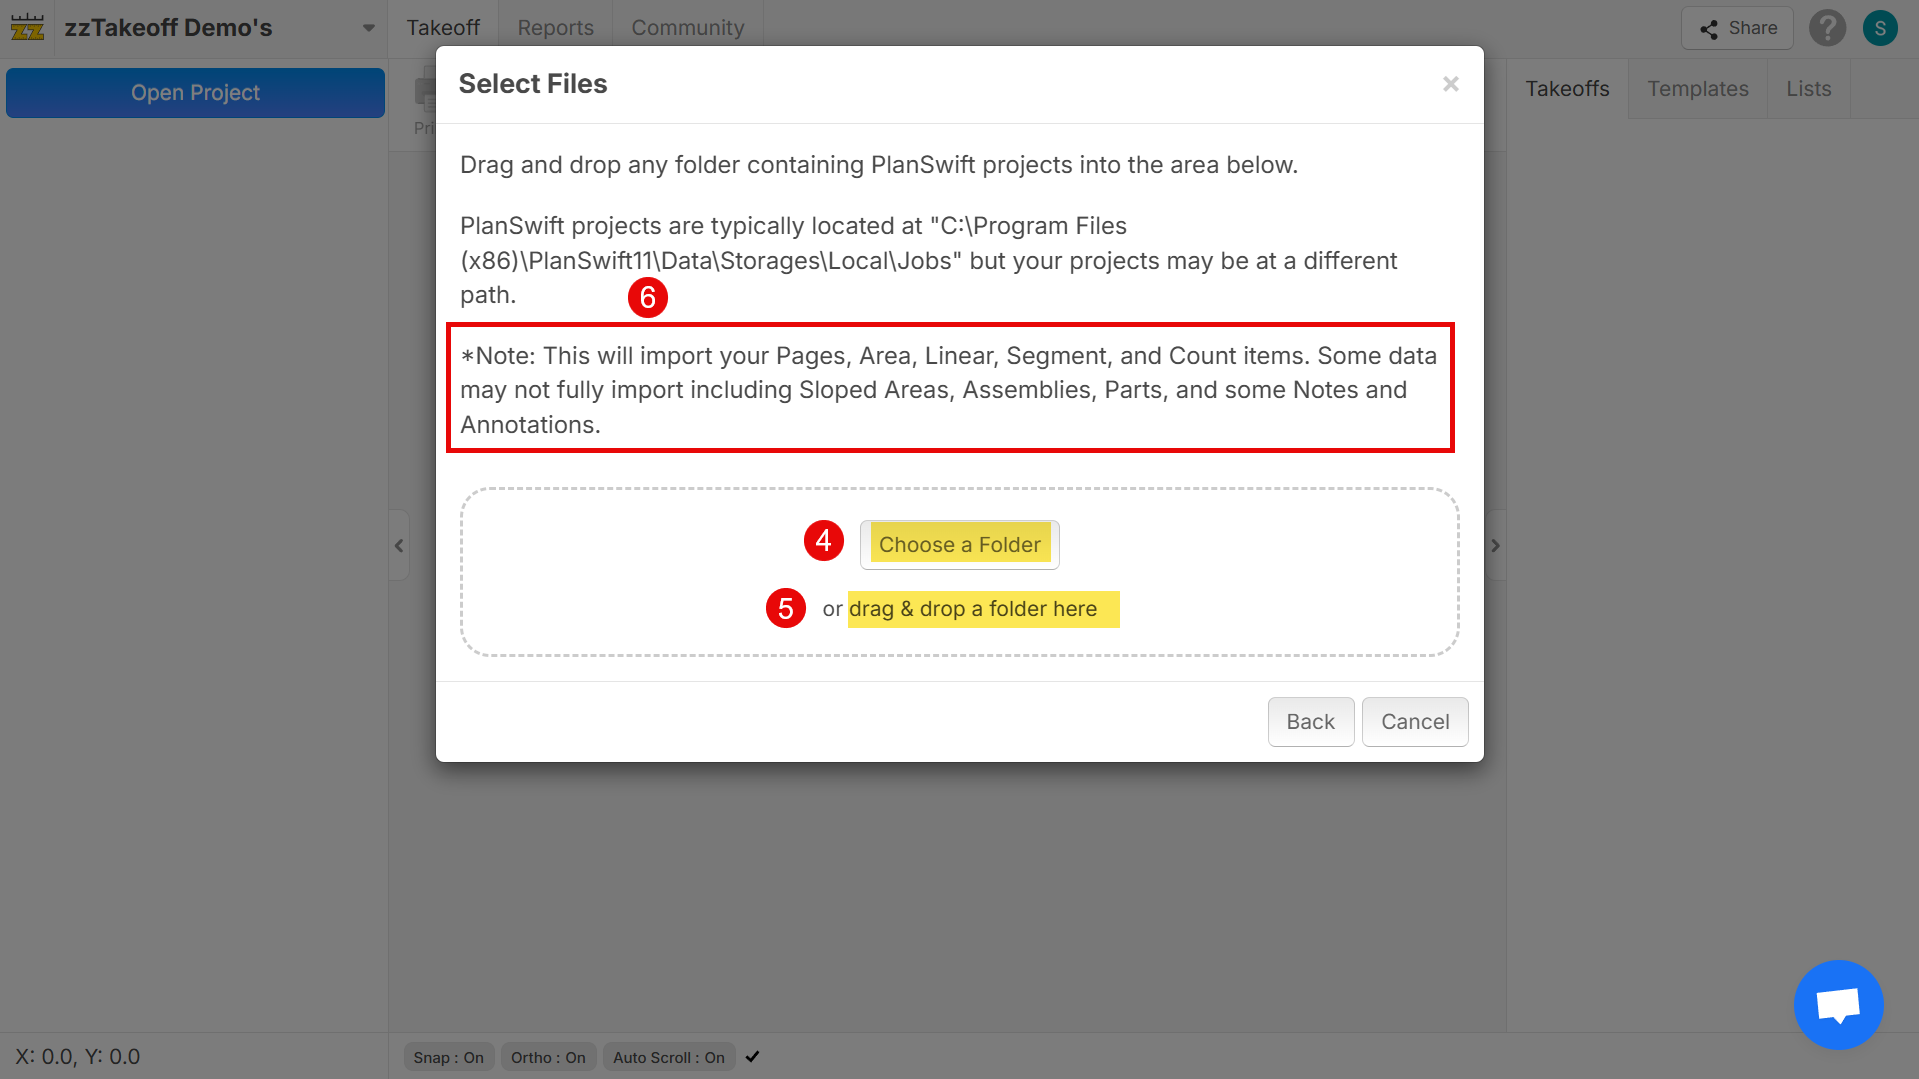Click the zzTakeoff crown logo icon
Image resolution: width=1919 pixels, height=1079 pixels.
pyautogui.click(x=27, y=27)
